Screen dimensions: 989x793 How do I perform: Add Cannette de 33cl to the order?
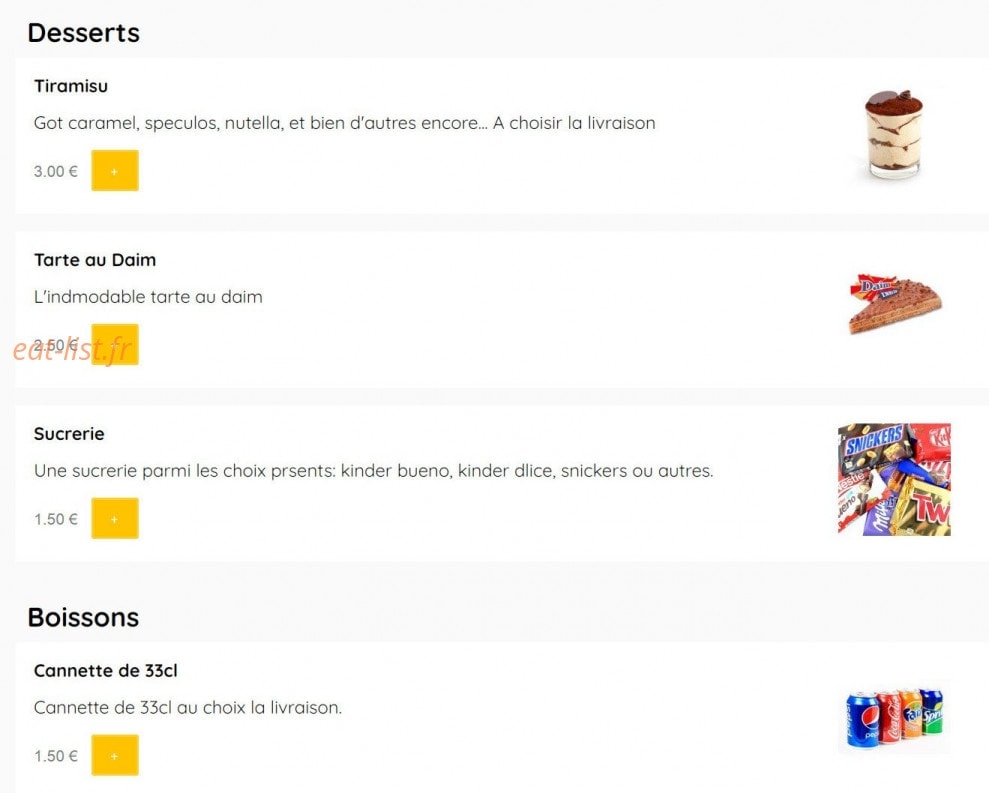(x=115, y=755)
